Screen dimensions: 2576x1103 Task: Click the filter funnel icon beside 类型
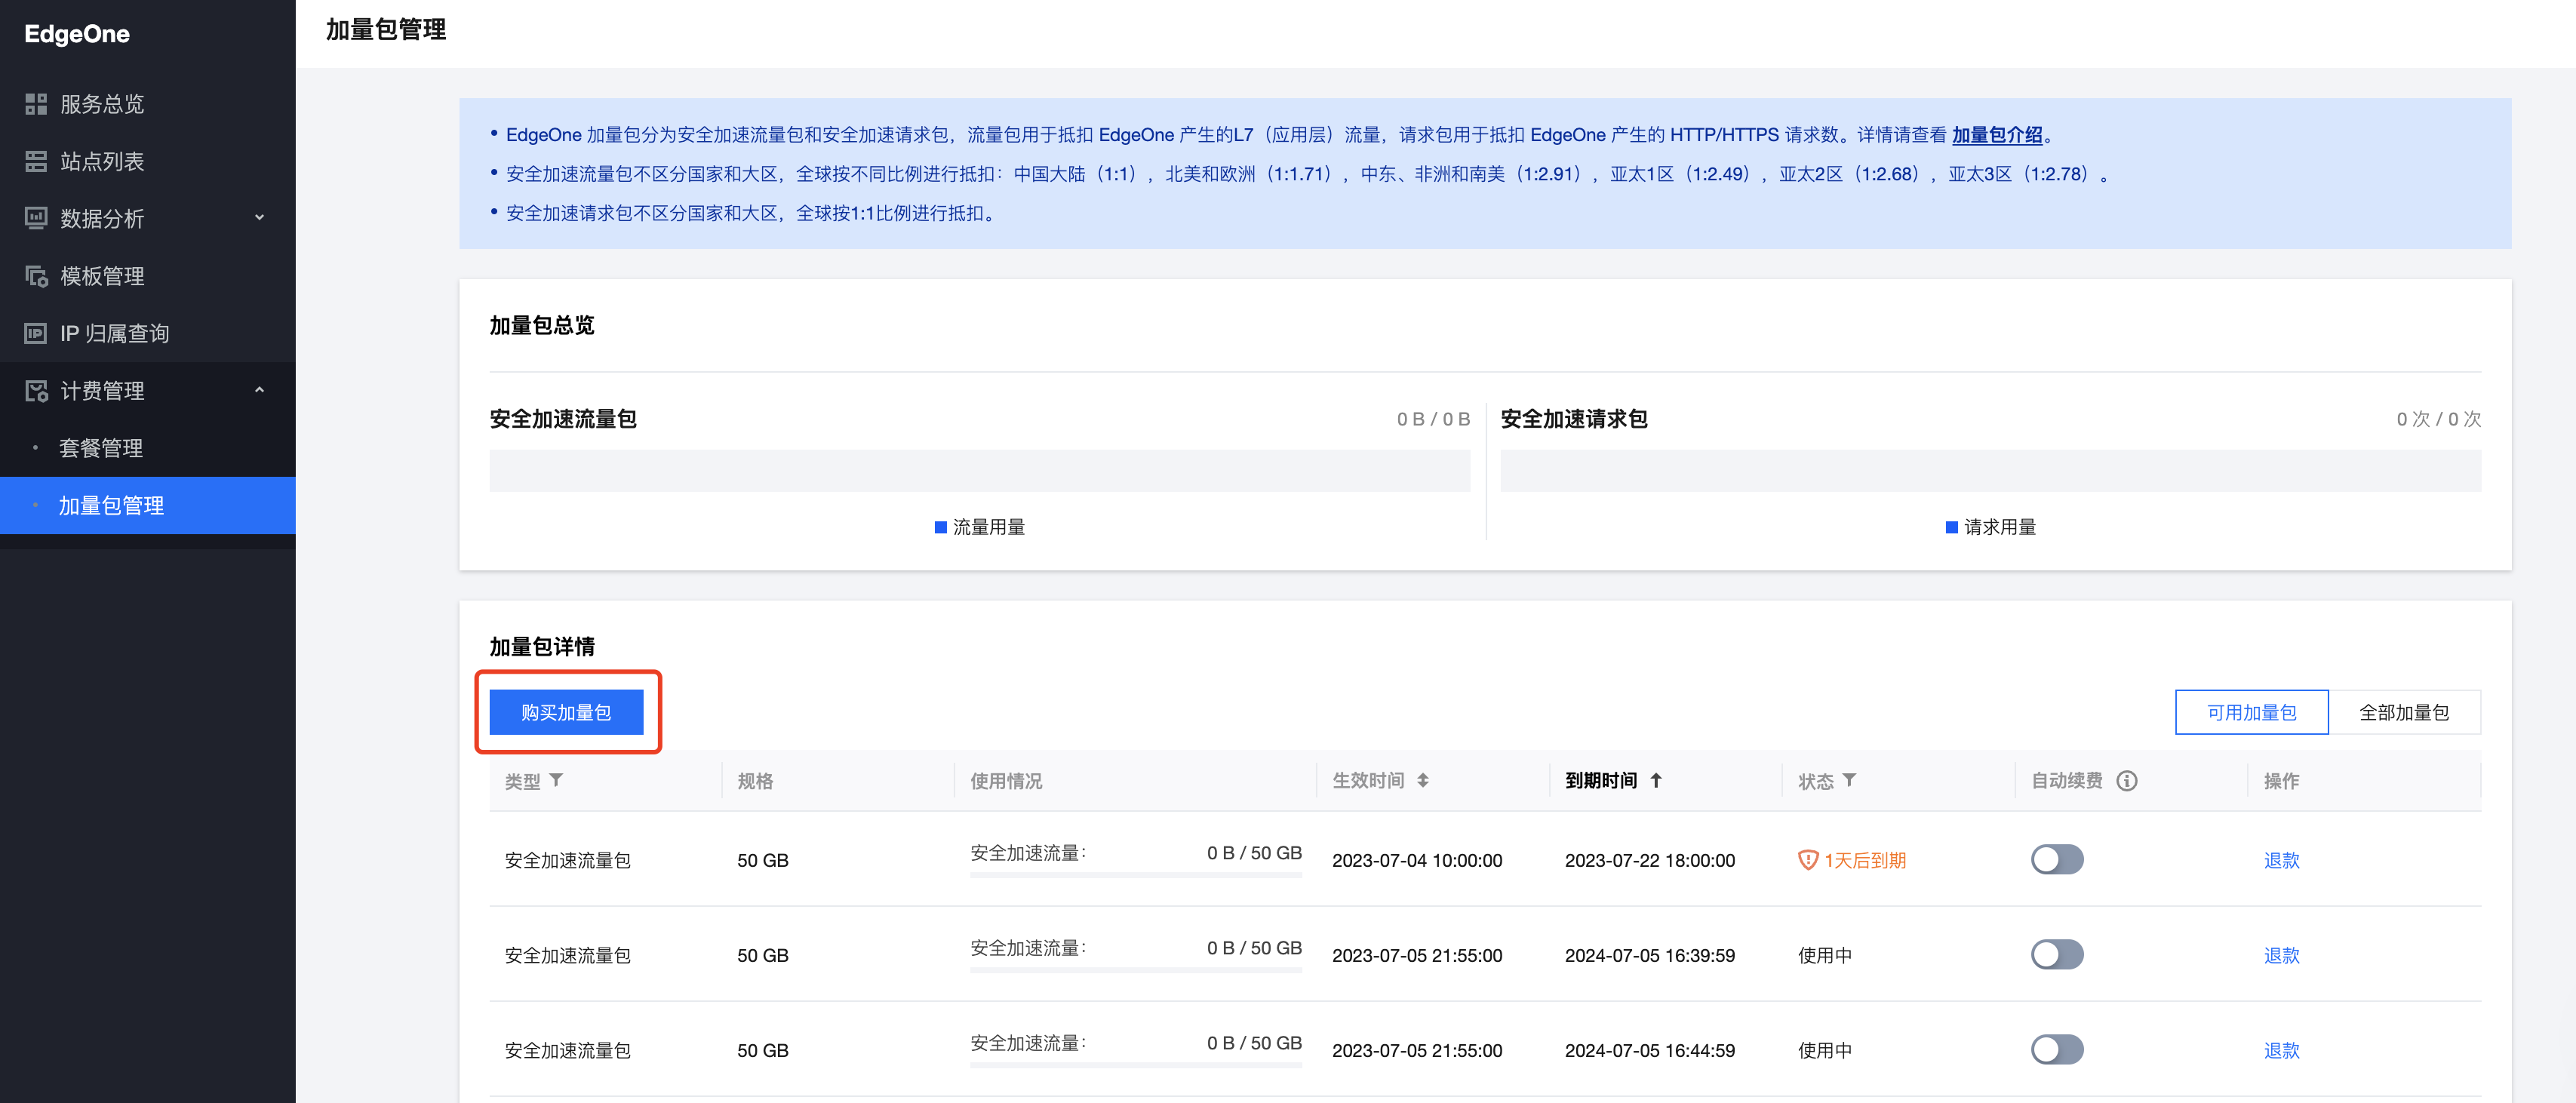coord(556,780)
